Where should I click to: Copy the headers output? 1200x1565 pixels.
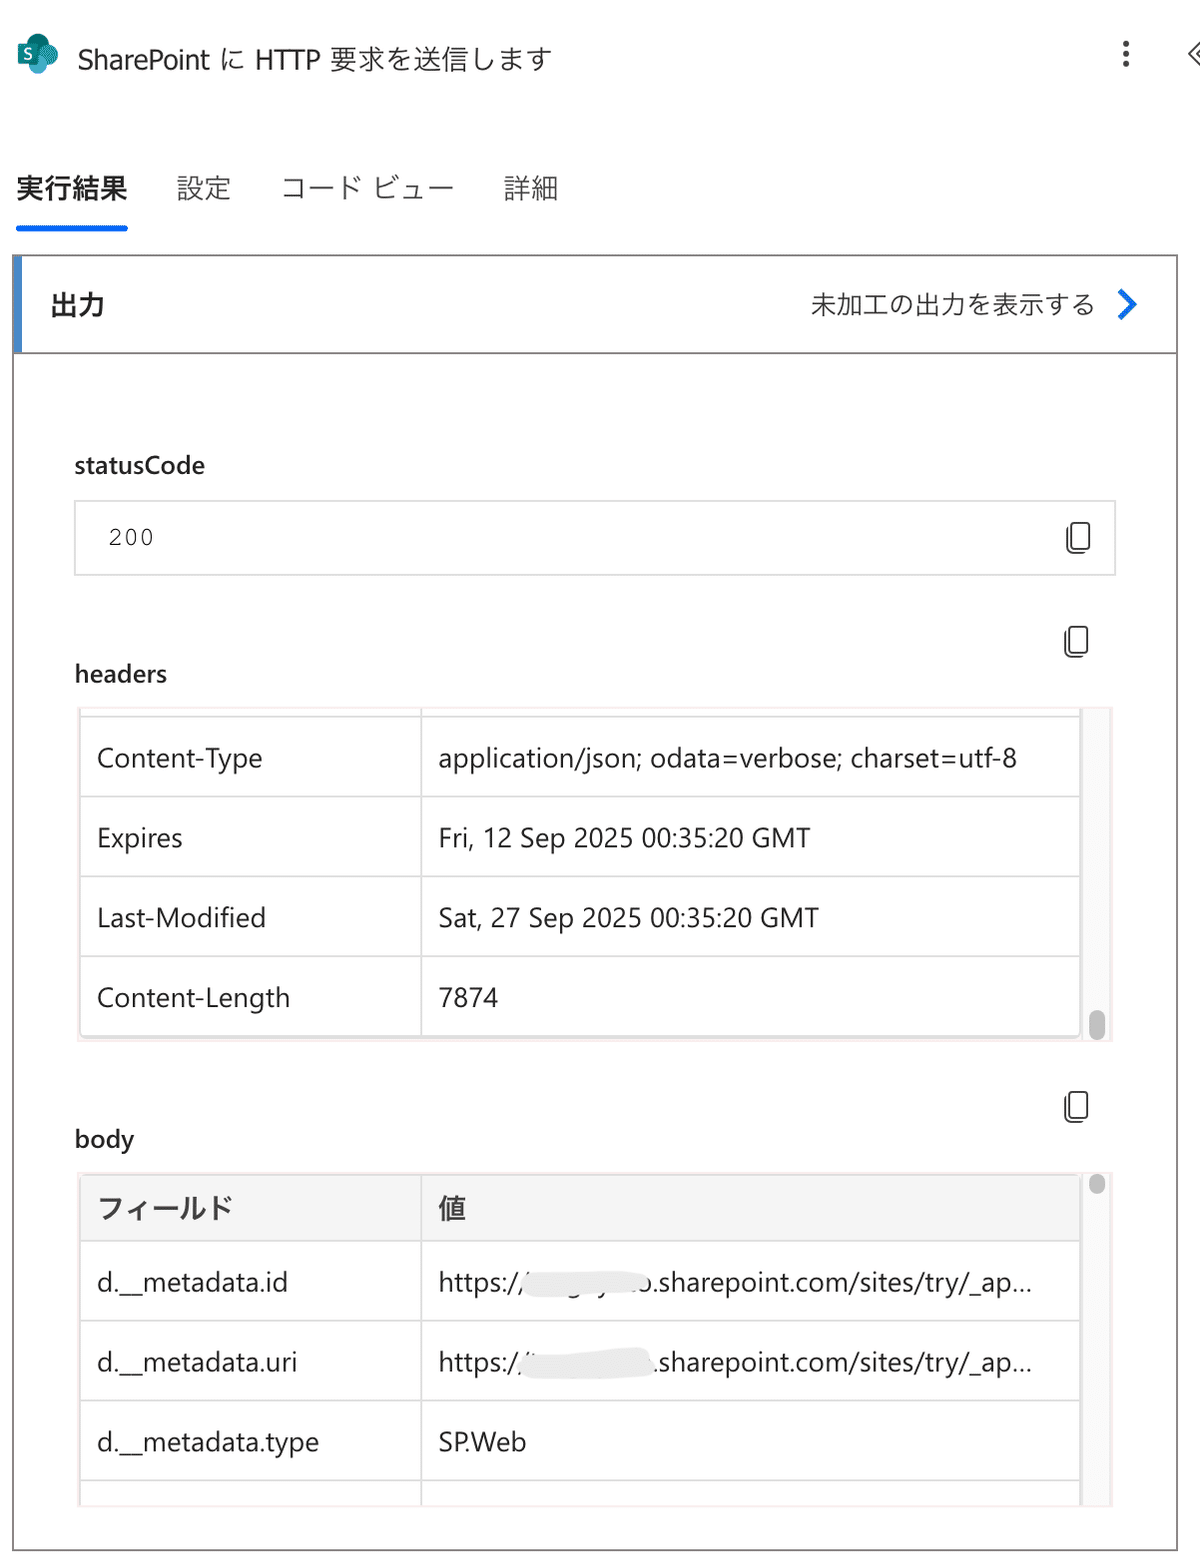click(x=1076, y=642)
